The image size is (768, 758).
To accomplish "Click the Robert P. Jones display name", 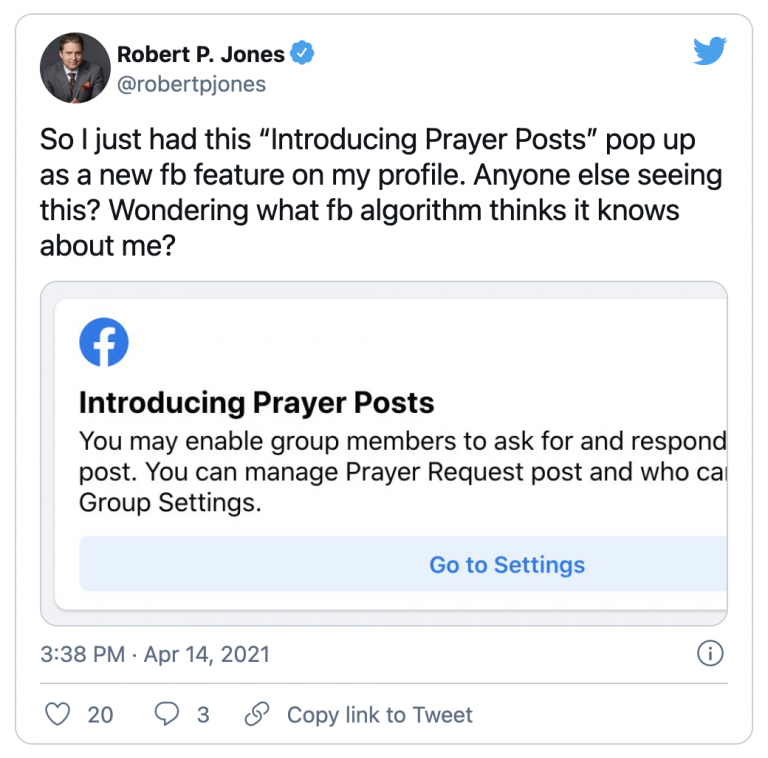I will pos(201,54).
